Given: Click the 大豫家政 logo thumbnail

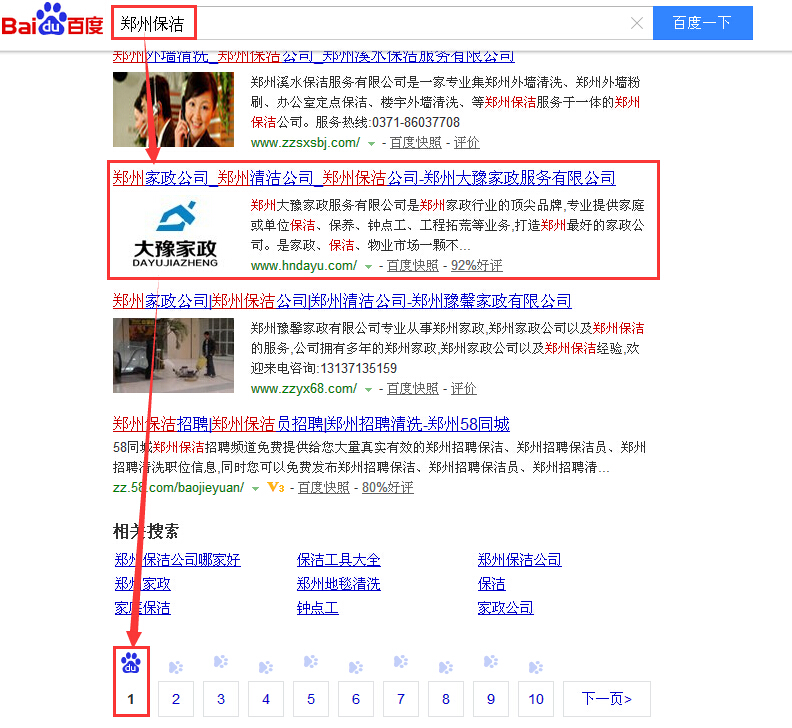Looking at the screenshot, I should (x=175, y=233).
